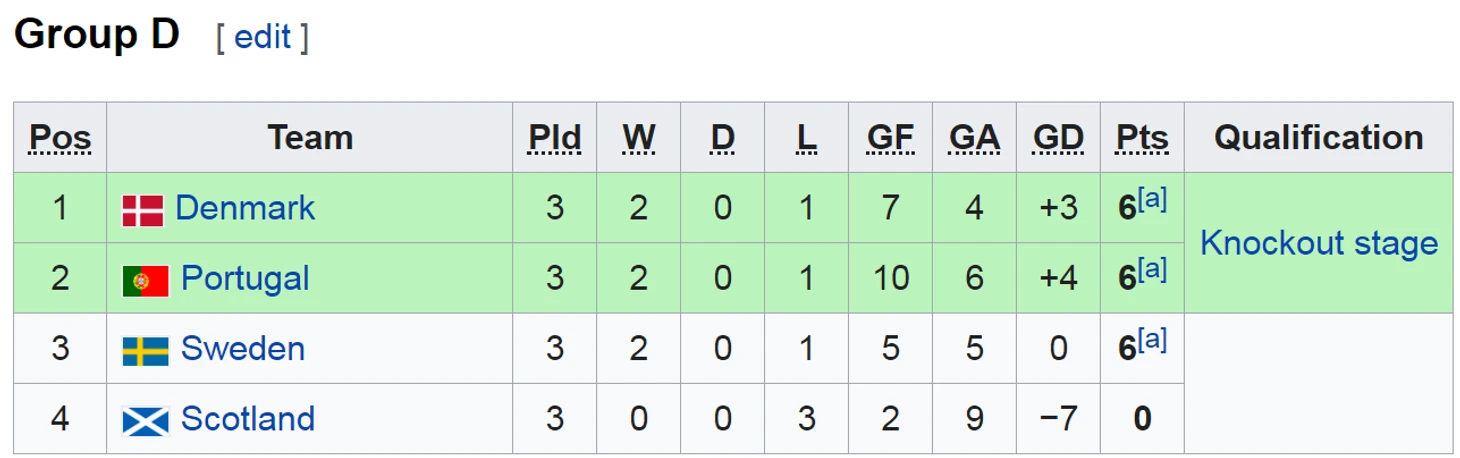Follow the Knockout stage link
The width and height of the screenshot is (1460, 458).
pyautogui.click(x=1319, y=243)
